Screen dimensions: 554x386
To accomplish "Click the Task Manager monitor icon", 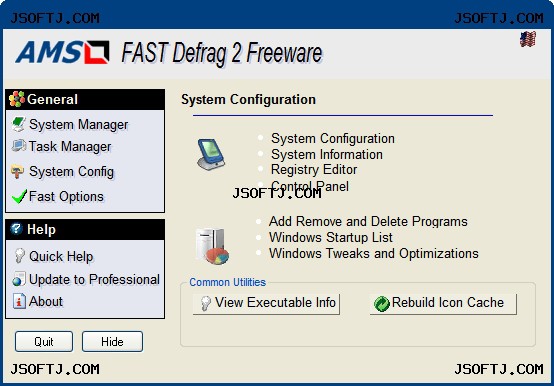I will point(18,146).
